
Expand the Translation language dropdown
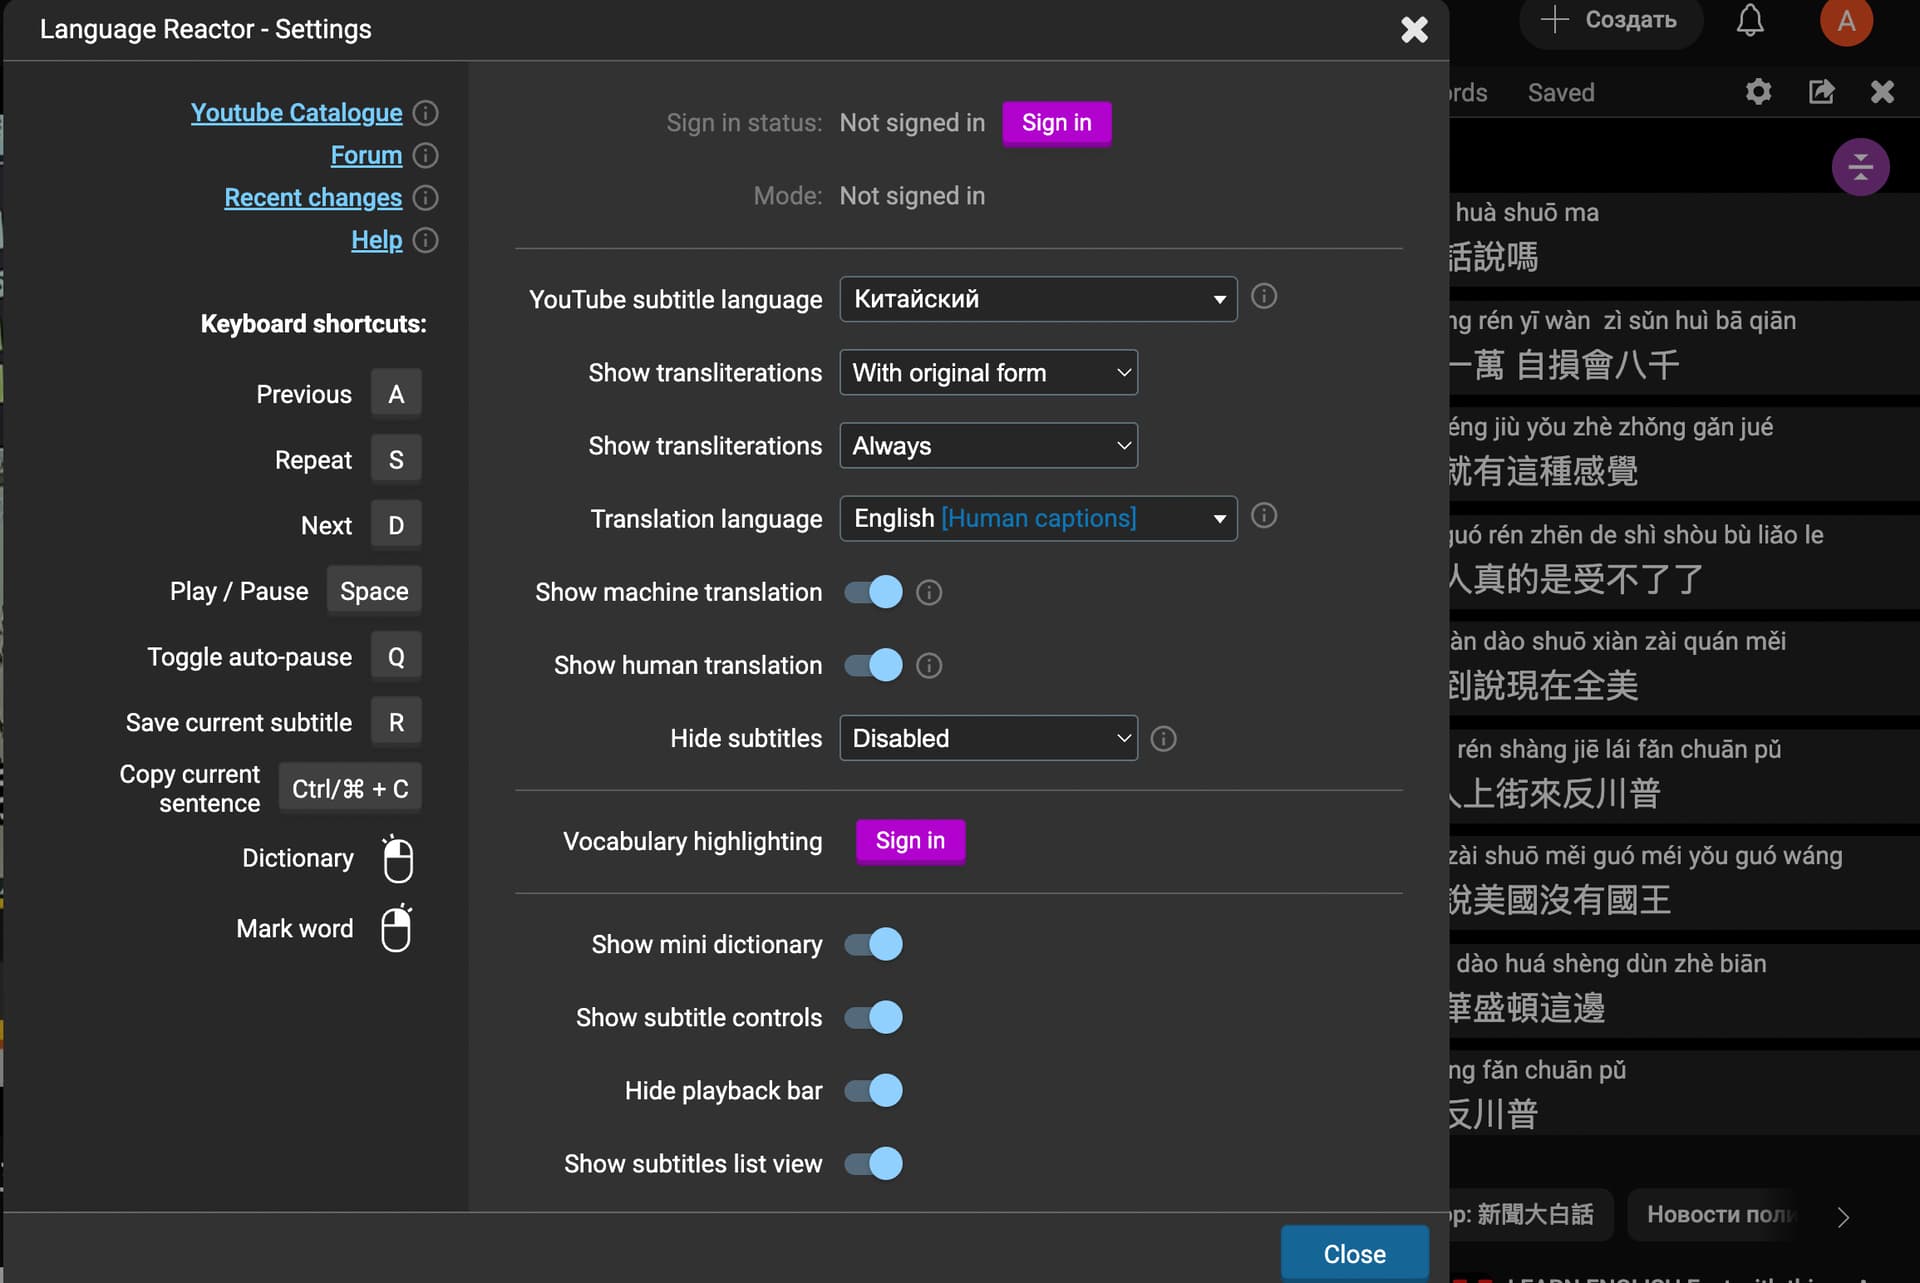coord(1038,518)
